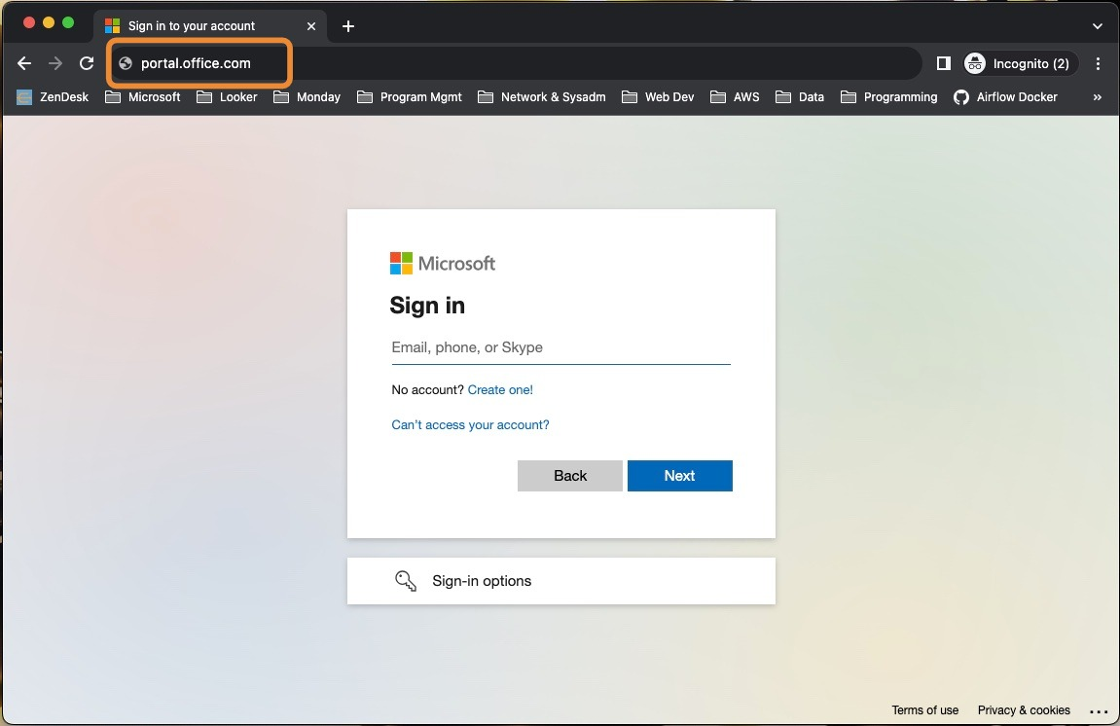This screenshot has height=726, width=1120.
Task: Open the Web Dev bookmarks folder
Action: coord(658,97)
